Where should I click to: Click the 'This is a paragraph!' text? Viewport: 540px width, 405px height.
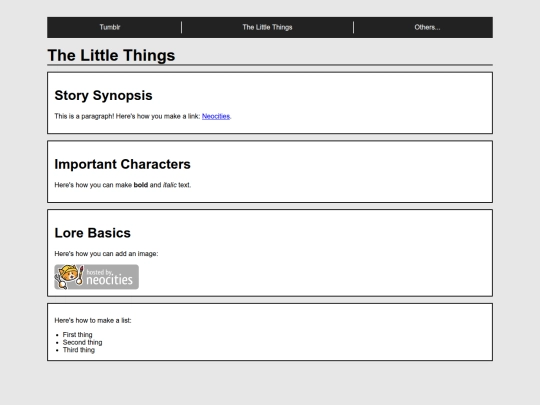click(84, 116)
